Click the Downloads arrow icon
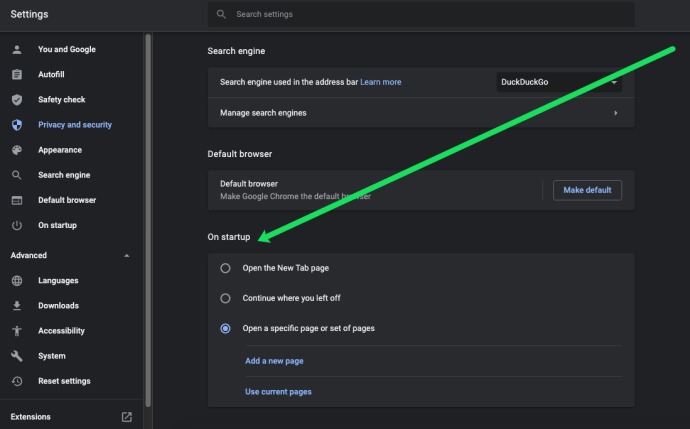This screenshot has height=429, width=690. click(x=17, y=306)
